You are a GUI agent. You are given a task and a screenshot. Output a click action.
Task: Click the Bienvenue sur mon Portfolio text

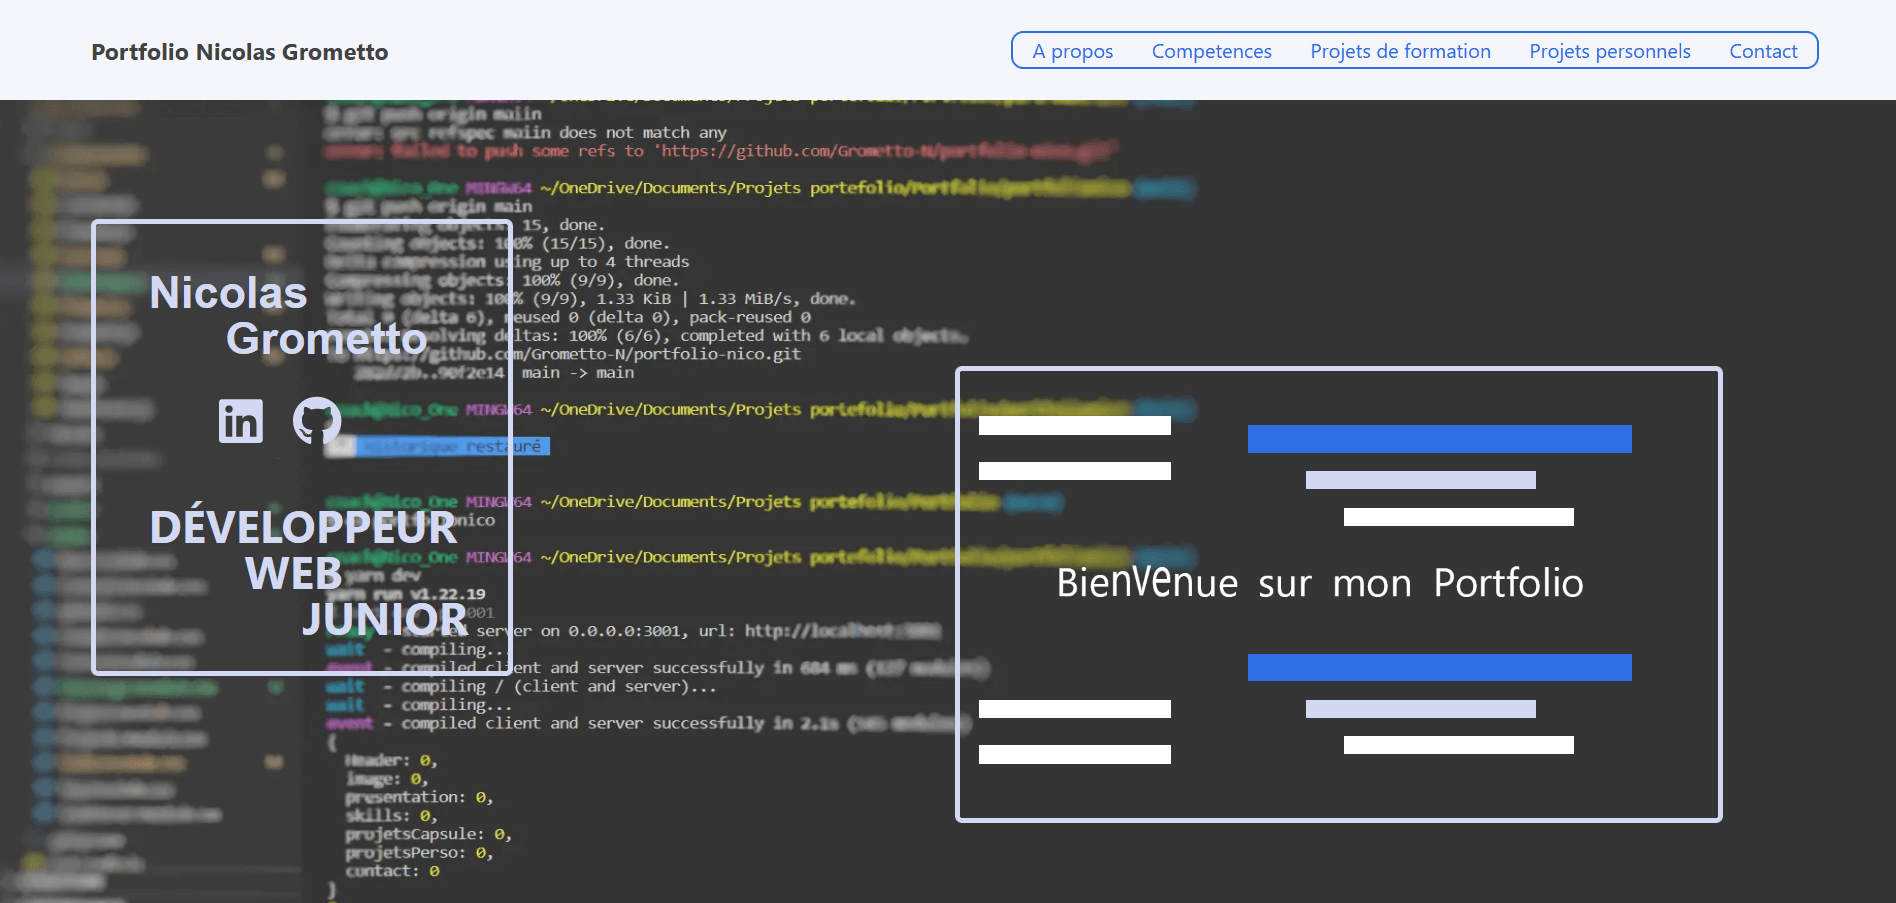point(1319,583)
